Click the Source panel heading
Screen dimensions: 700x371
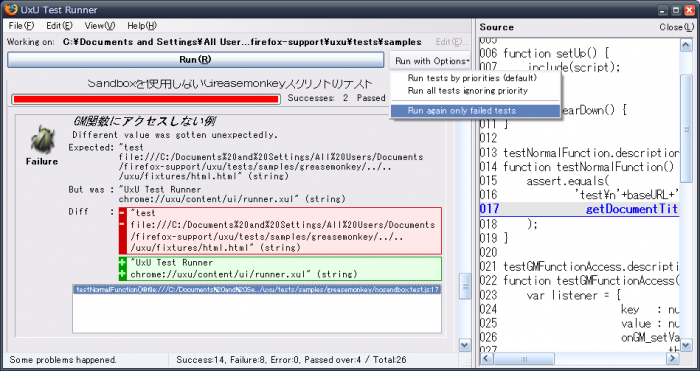tap(496, 27)
